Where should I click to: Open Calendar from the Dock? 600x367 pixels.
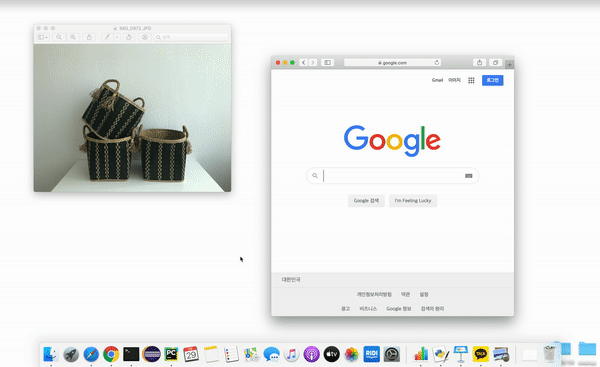click(x=191, y=354)
